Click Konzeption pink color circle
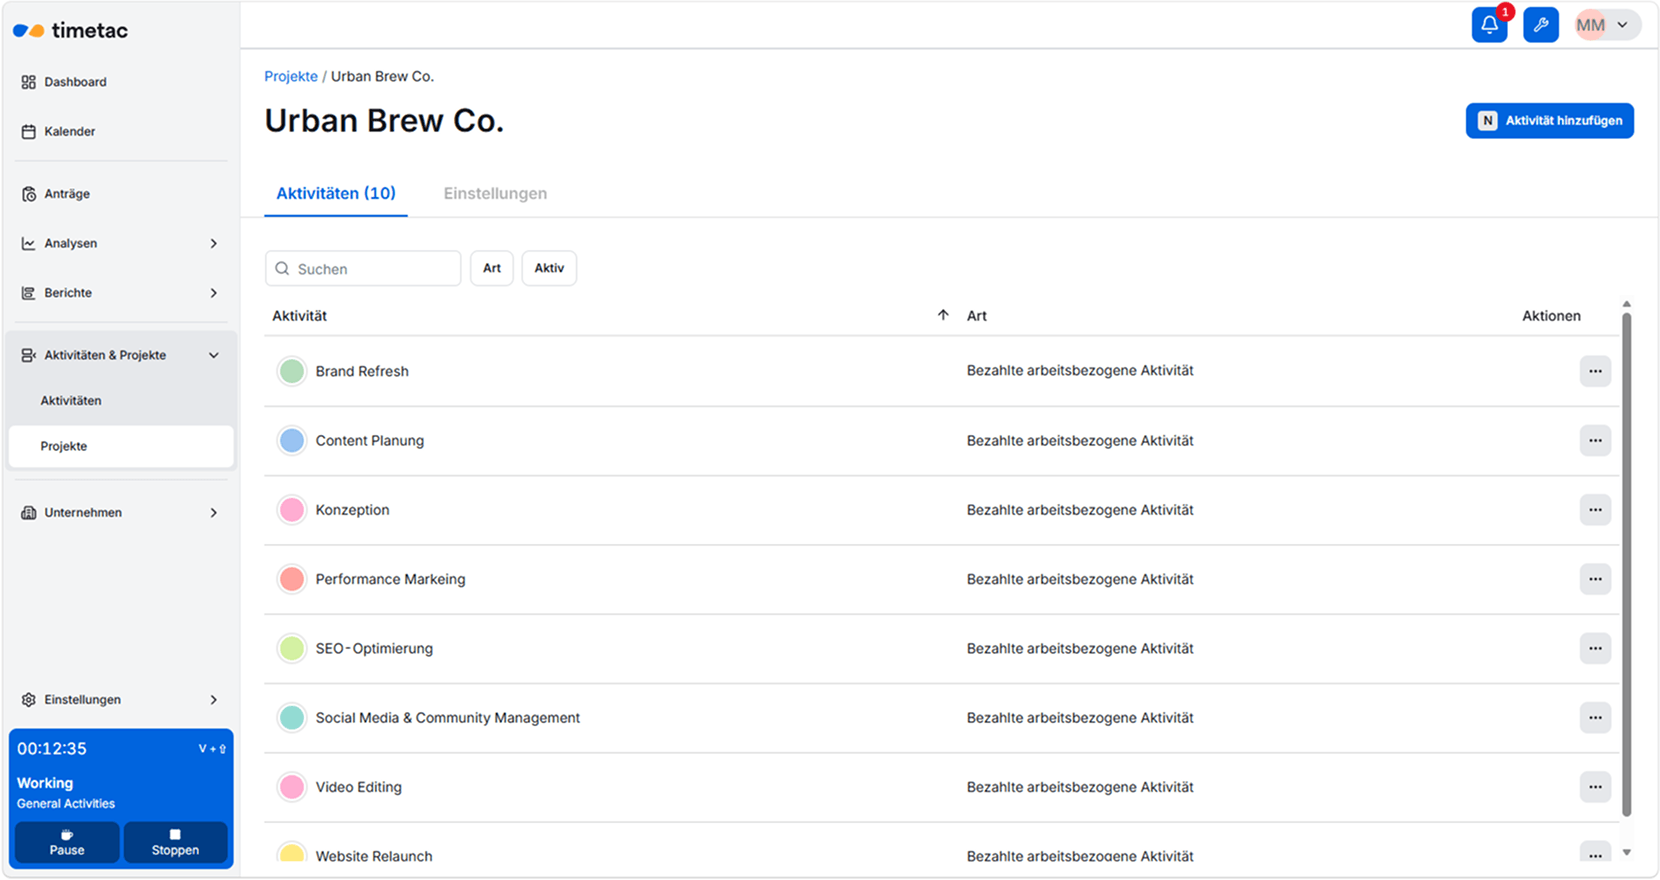Image resolution: width=1660 pixels, height=880 pixels. (292, 510)
